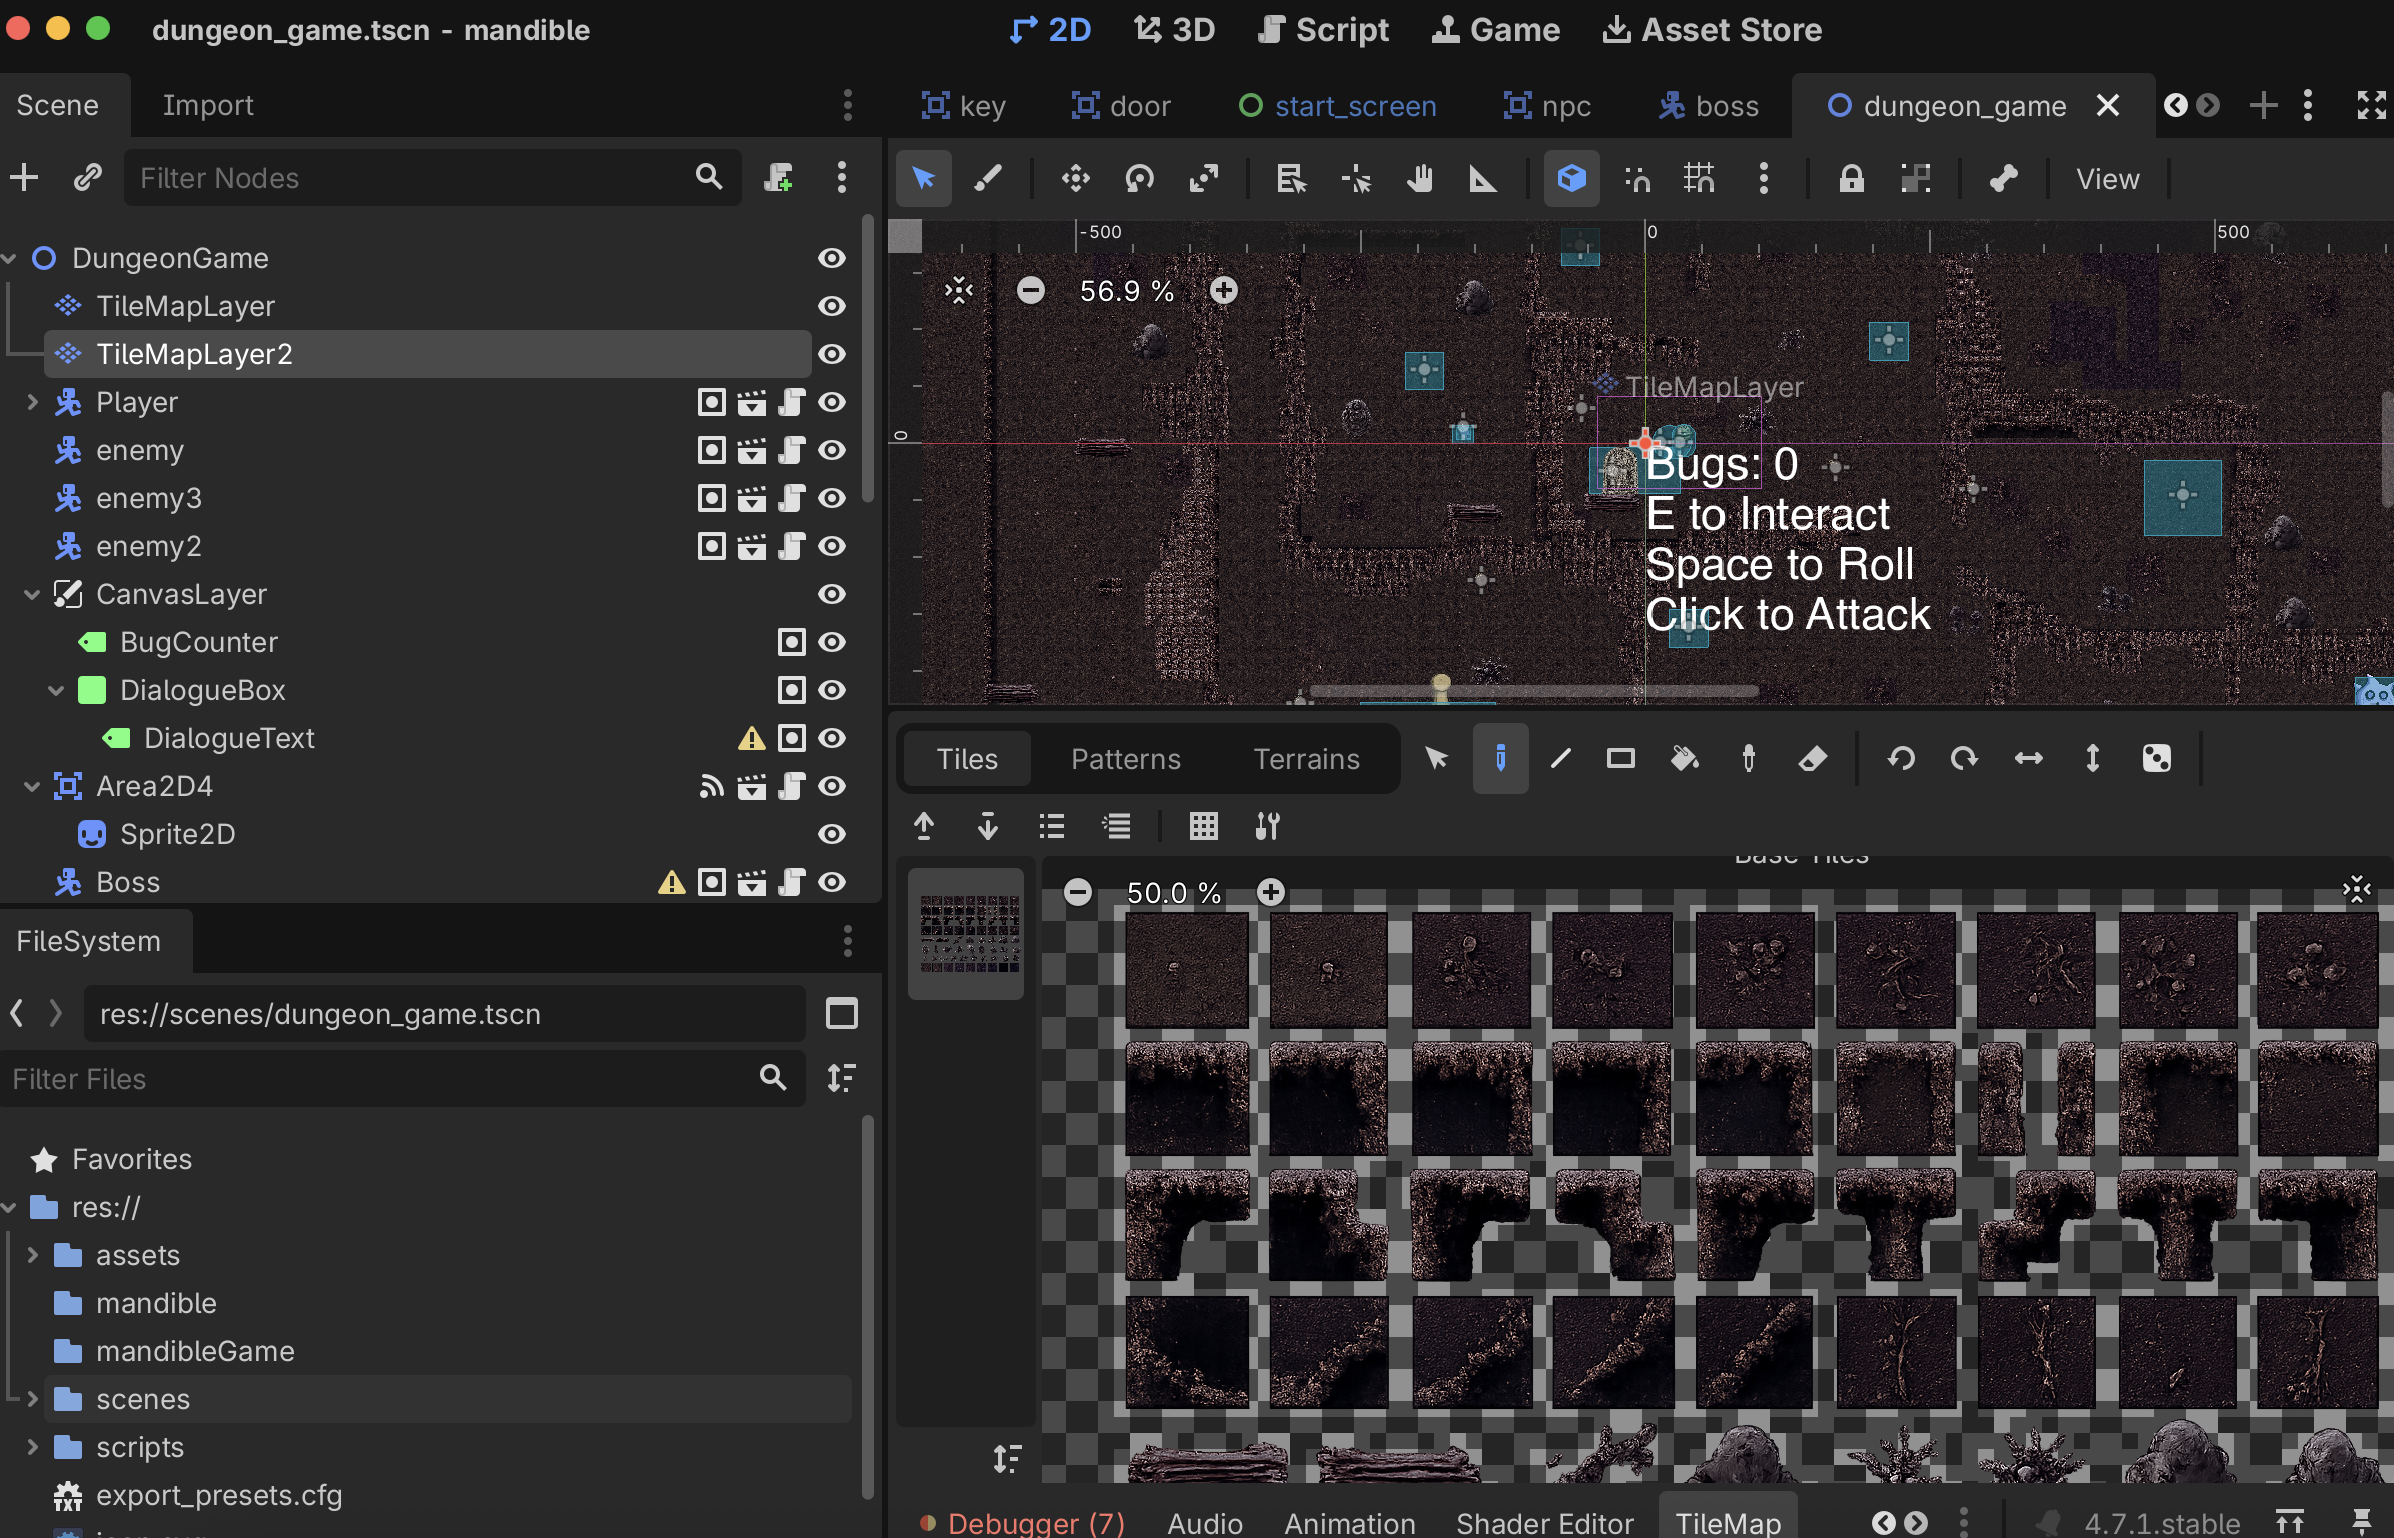Select the TileMap Bucket fill tool
This screenshot has height=1538, width=2394.
(1685, 759)
